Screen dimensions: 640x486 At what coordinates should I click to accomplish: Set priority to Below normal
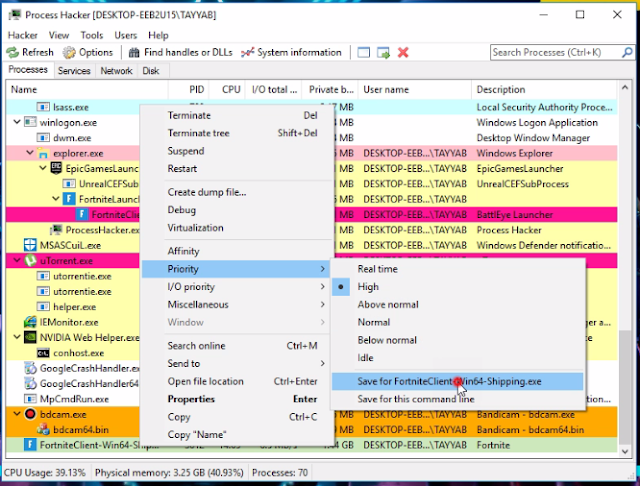(x=457, y=340)
